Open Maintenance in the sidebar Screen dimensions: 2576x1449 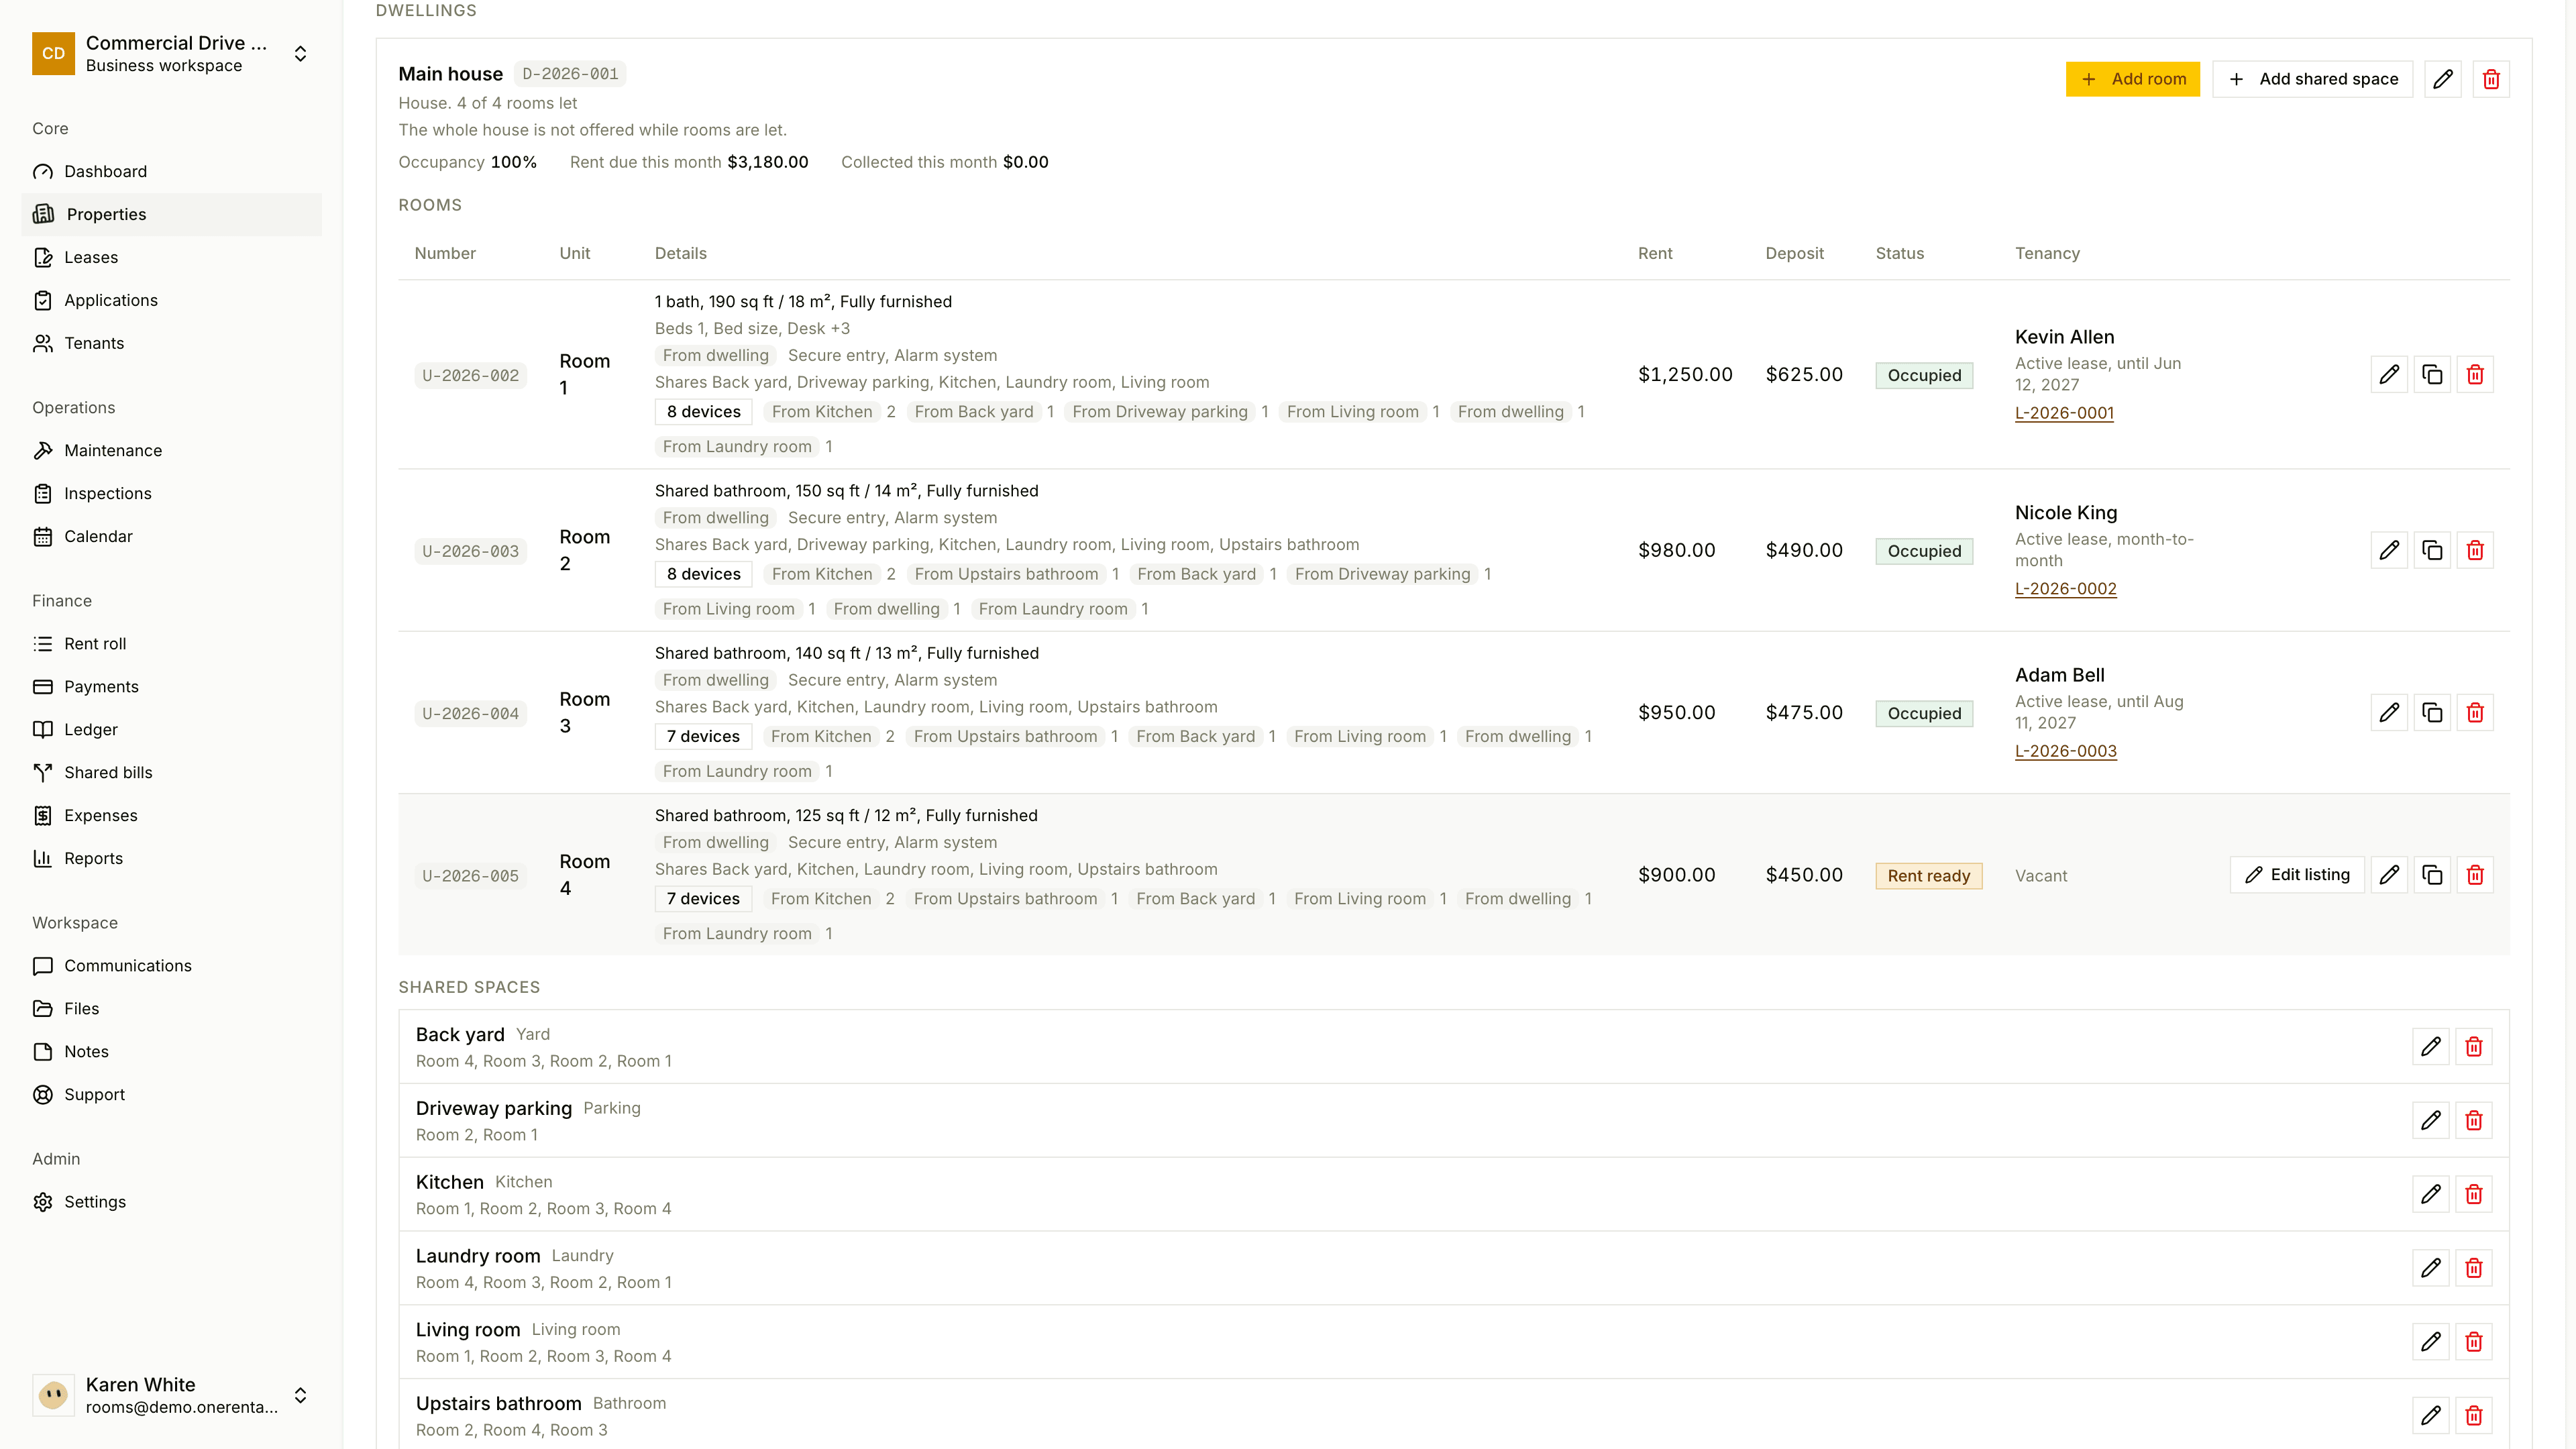click(113, 450)
